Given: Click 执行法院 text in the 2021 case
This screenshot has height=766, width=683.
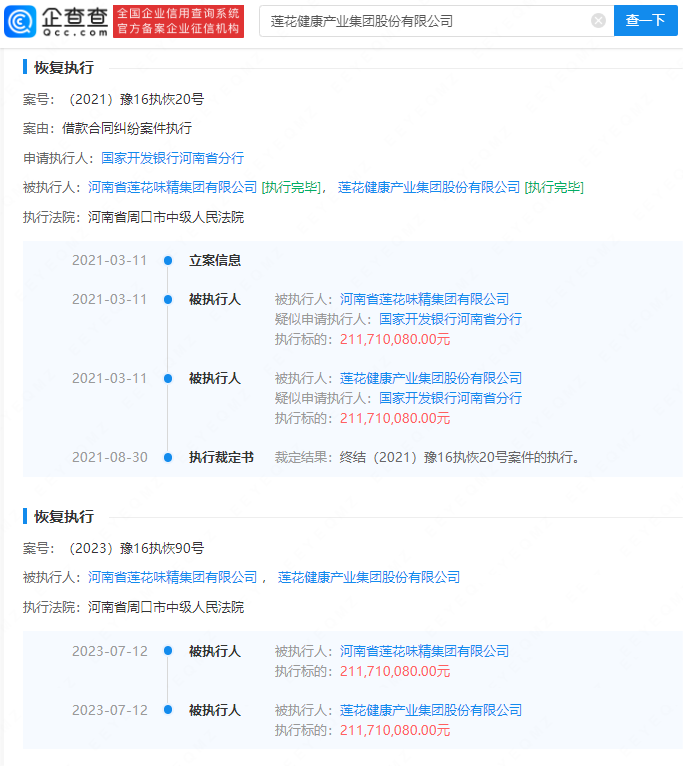Looking at the screenshot, I should (x=166, y=217).
